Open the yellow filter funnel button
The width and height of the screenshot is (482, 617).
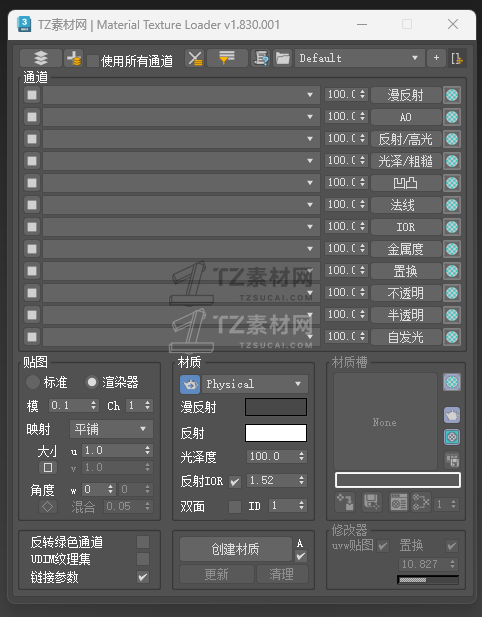227,58
